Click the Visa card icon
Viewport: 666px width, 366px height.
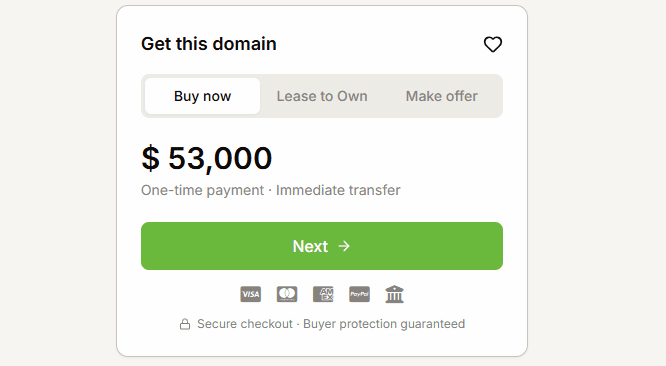pyautogui.click(x=251, y=294)
